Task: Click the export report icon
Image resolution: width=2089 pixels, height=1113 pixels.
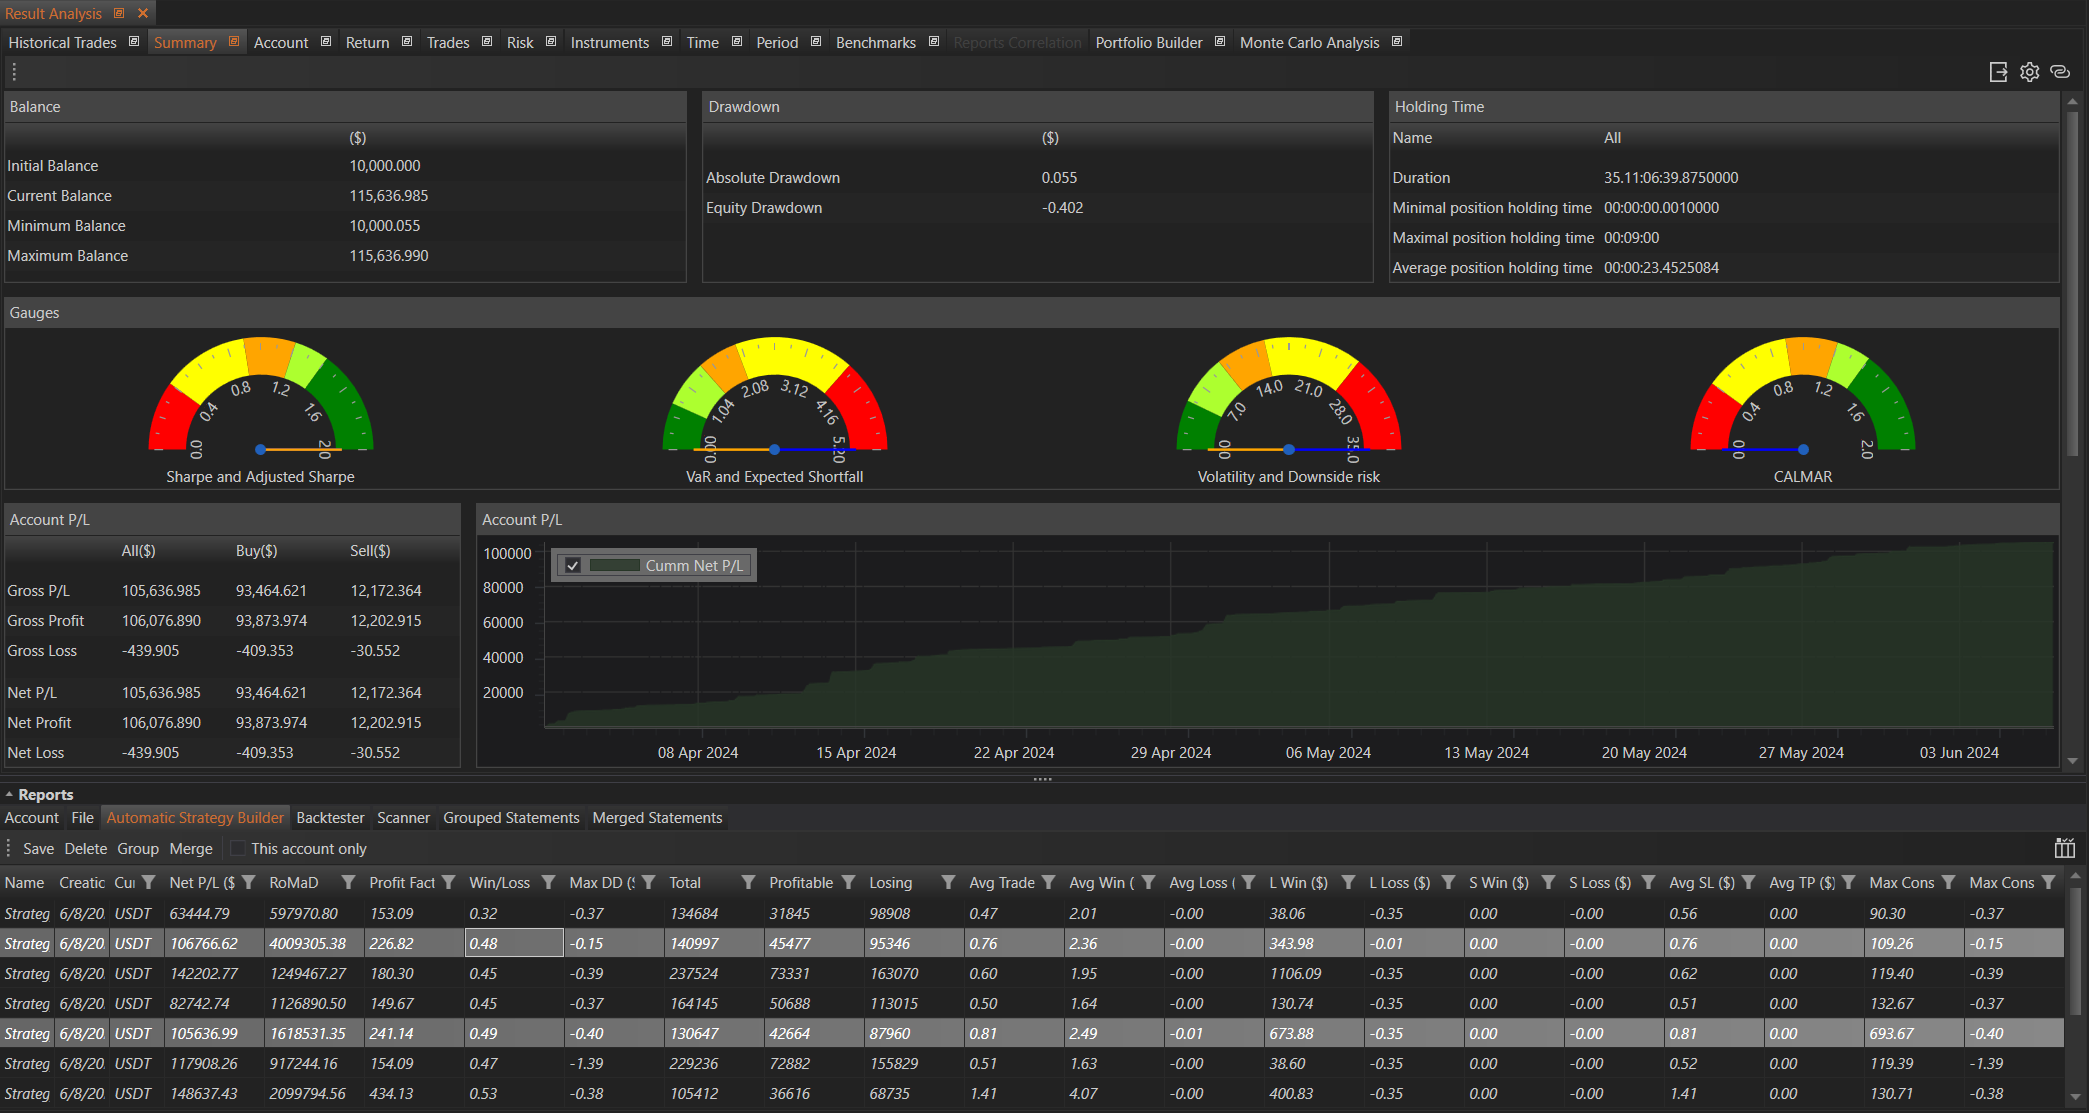Action: click(x=1998, y=72)
